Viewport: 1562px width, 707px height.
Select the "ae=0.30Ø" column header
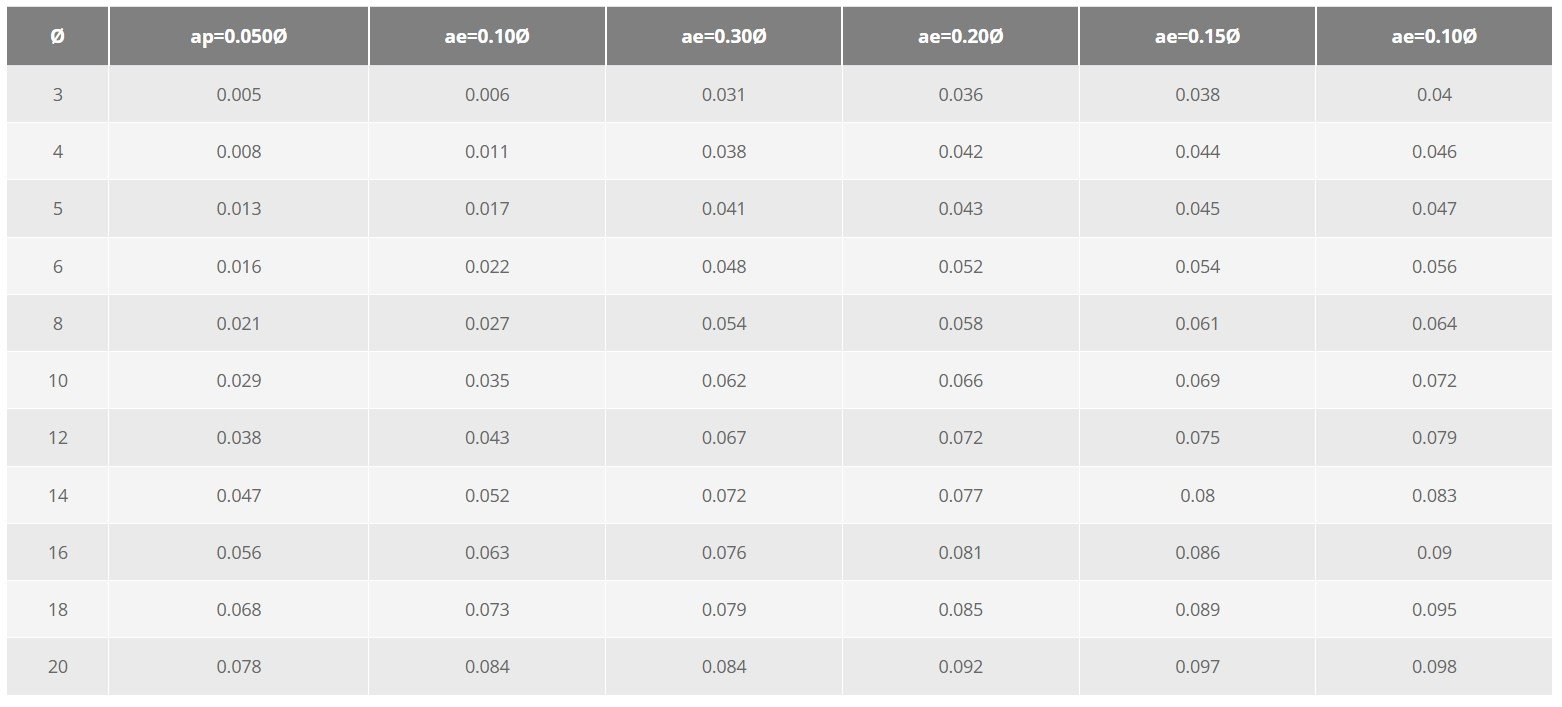[x=723, y=37]
